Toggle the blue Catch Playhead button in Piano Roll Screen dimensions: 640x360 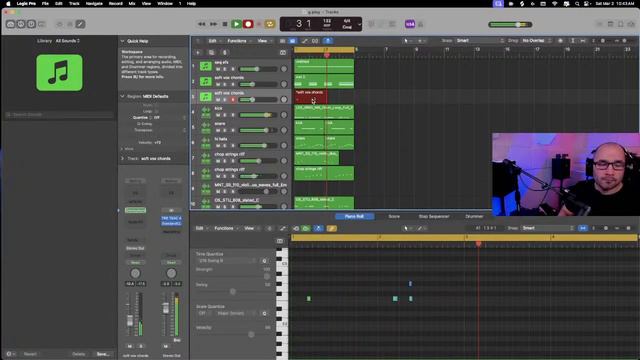coord(318,228)
